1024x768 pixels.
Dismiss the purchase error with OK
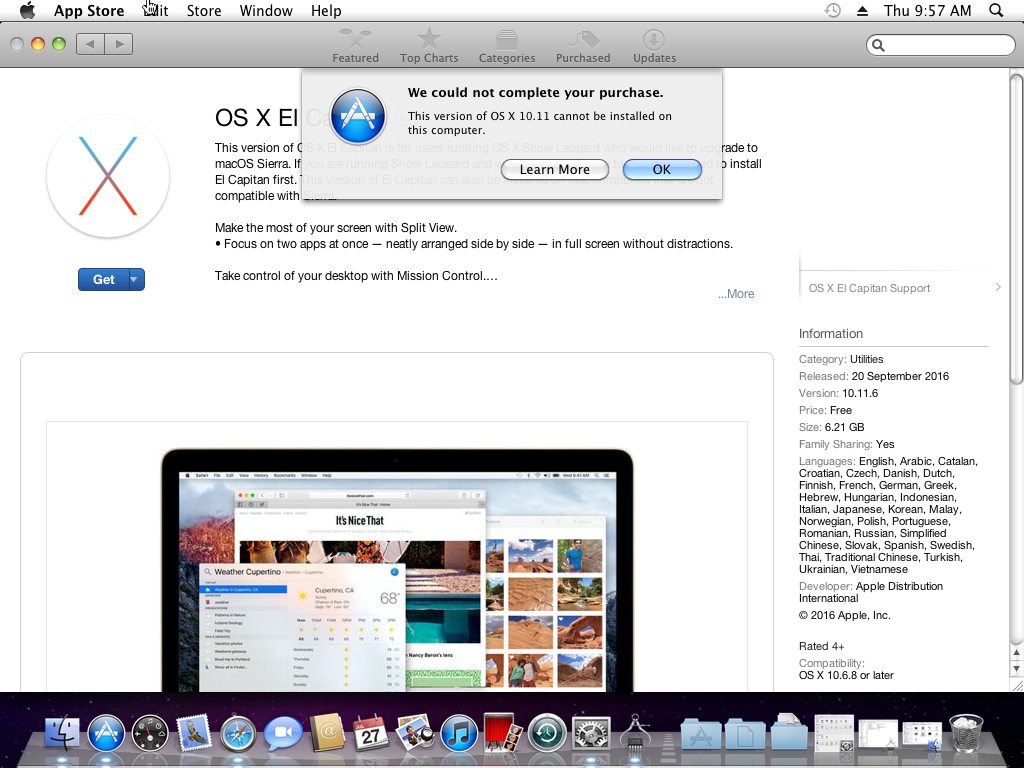[x=662, y=169]
